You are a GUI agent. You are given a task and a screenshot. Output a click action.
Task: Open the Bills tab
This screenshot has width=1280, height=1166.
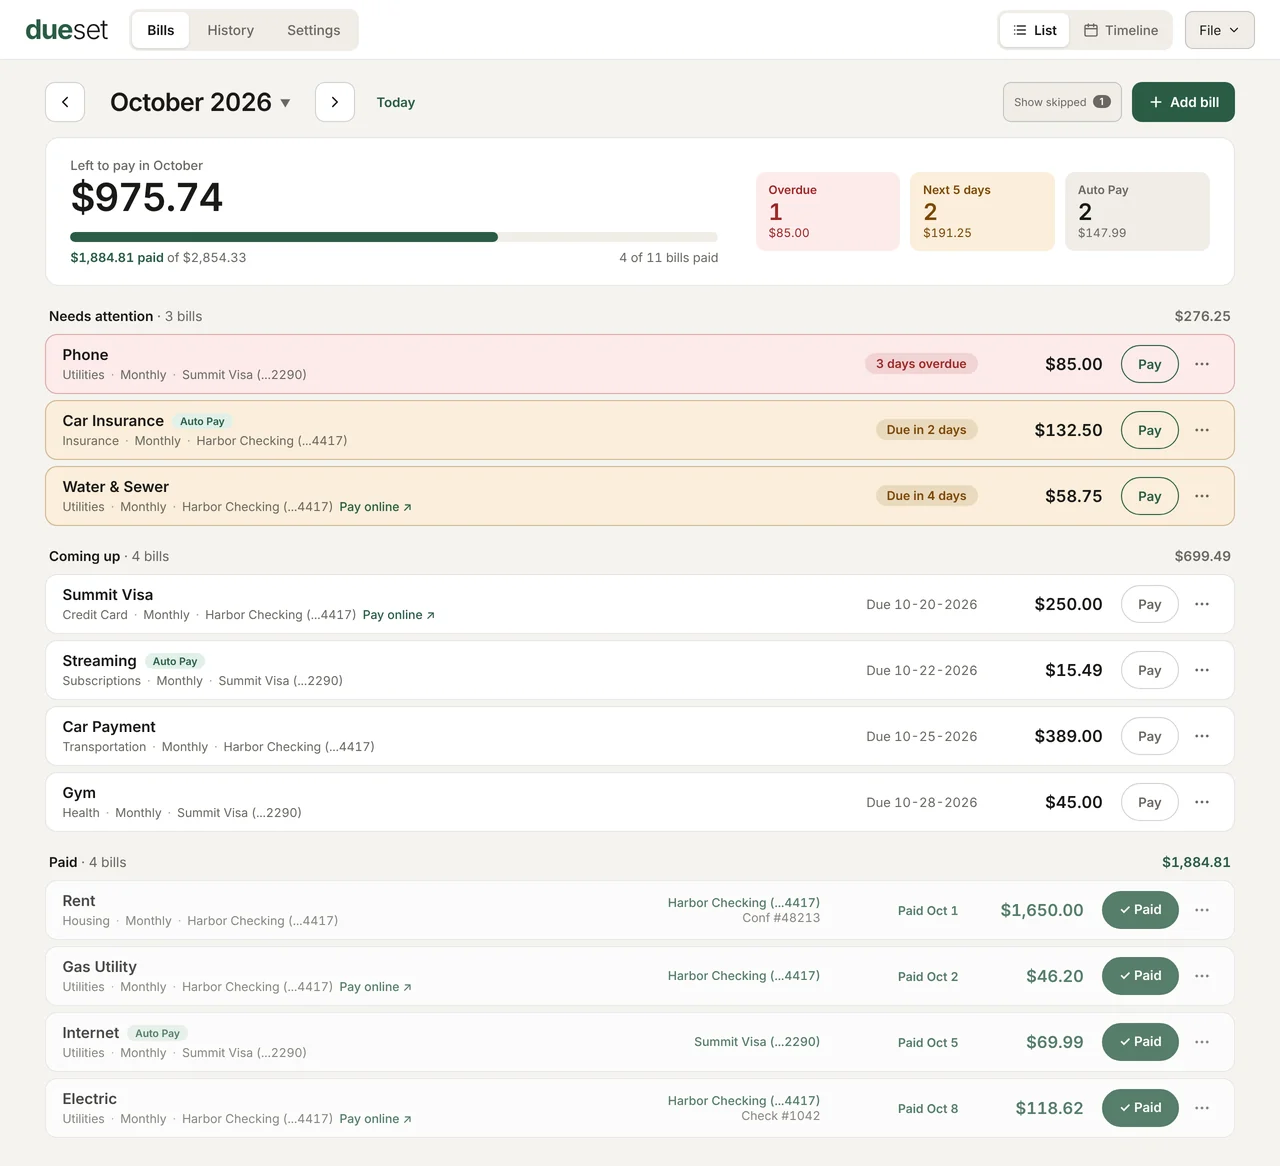tap(161, 30)
